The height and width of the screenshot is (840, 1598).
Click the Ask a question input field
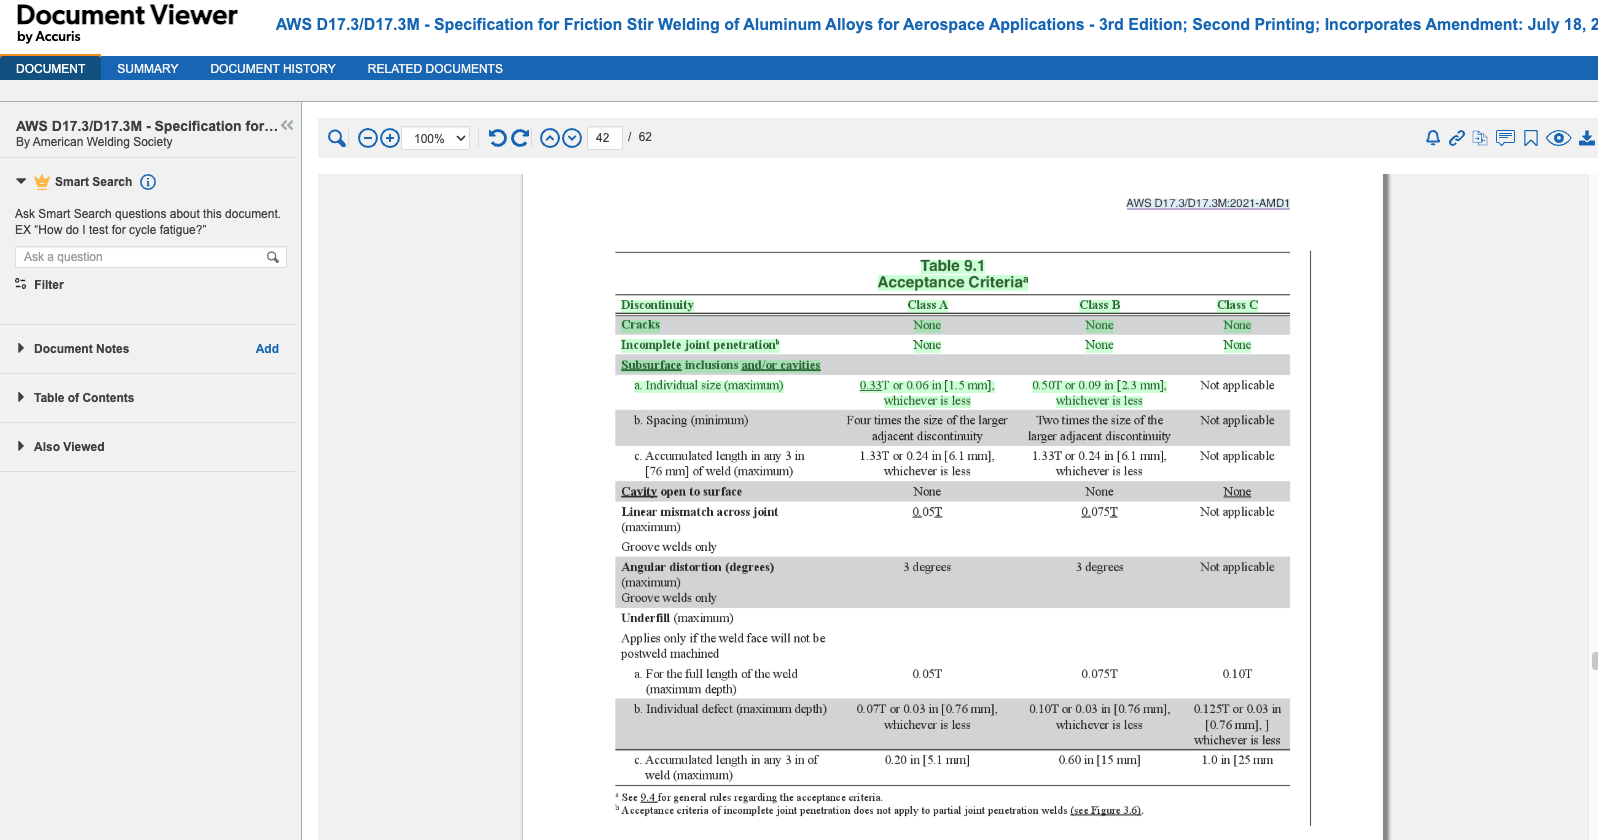click(150, 257)
